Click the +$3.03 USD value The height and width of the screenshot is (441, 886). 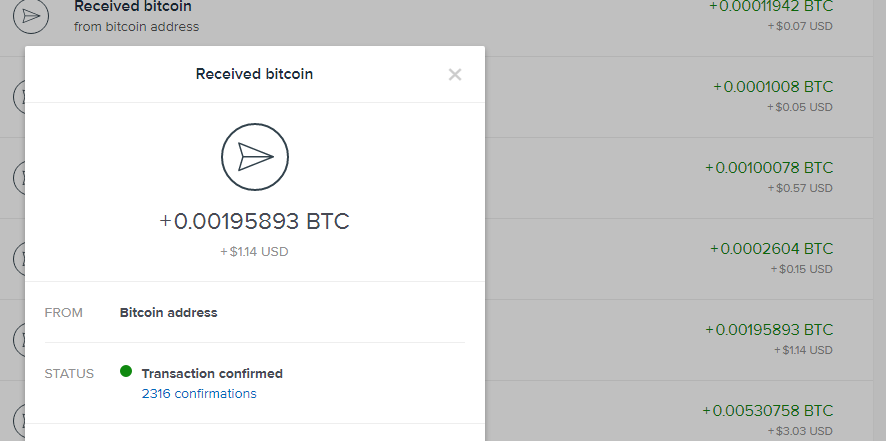point(799,431)
